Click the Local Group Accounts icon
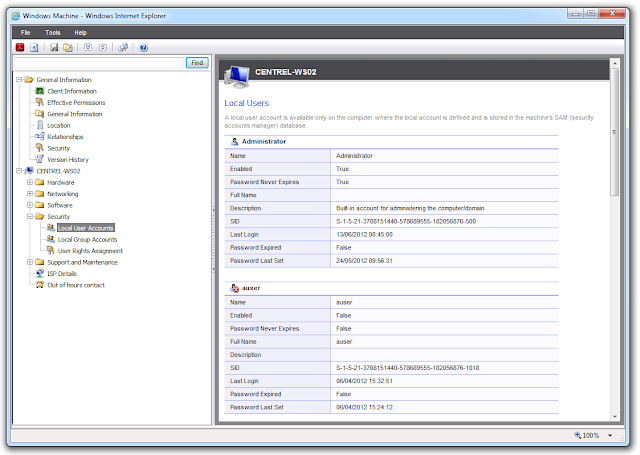The height and width of the screenshot is (455, 640). (51, 239)
